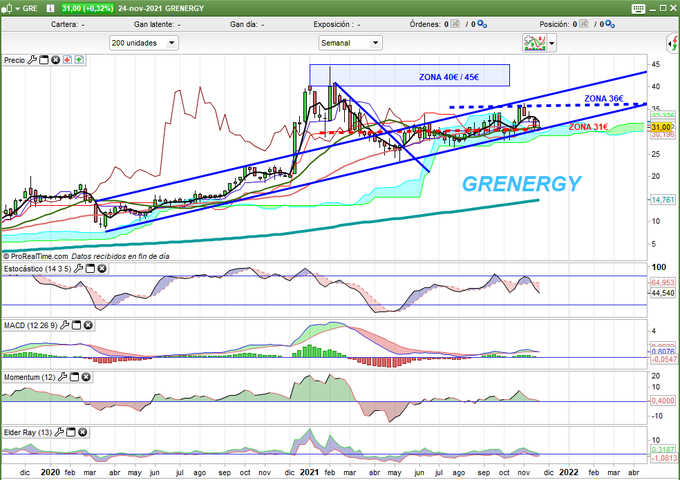The height and width of the screenshot is (480, 680).
Task: Expand the trading side panel arrow at right edge
Action: [x=673, y=43]
